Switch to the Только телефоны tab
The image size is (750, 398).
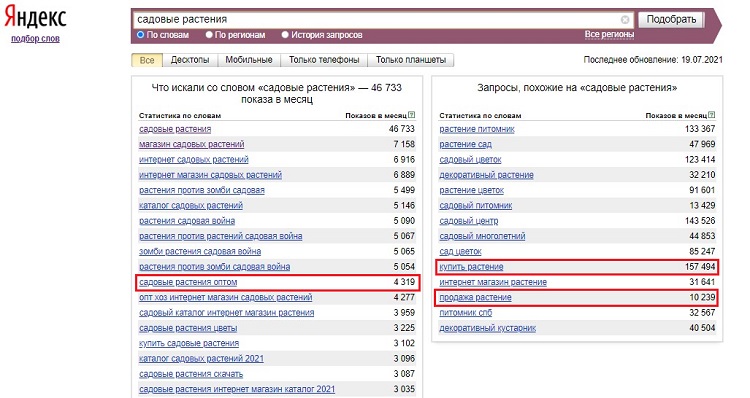point(324,60)
